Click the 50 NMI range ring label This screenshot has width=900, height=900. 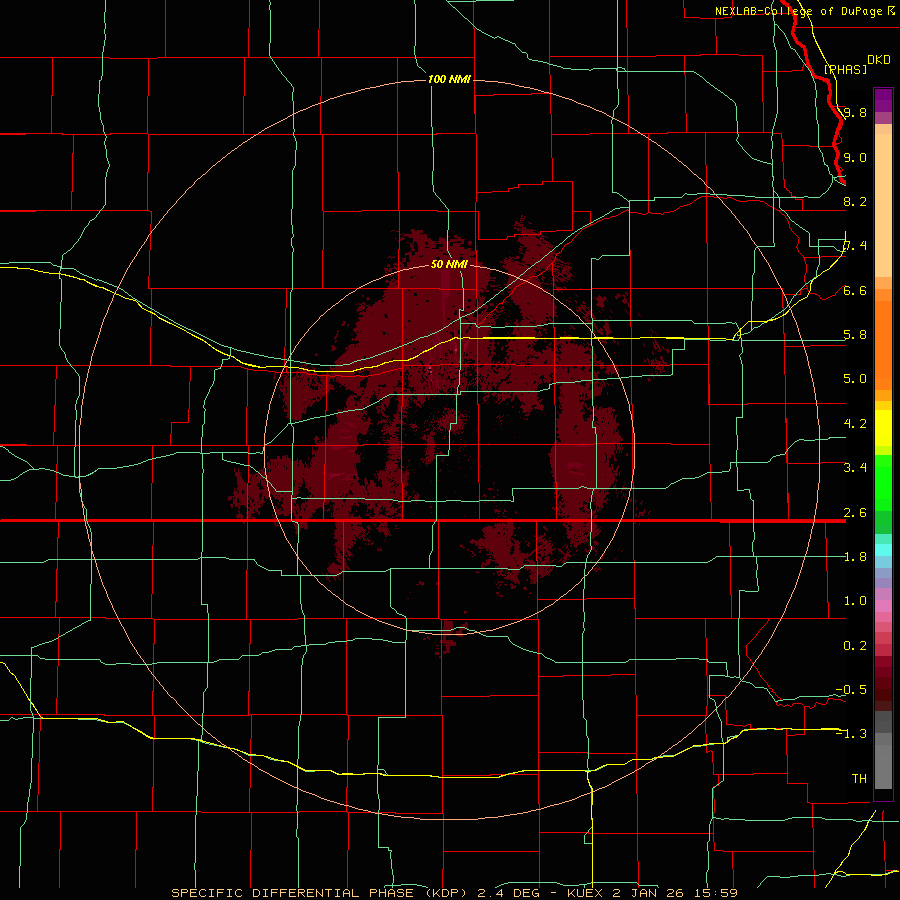tap(449, 264)
